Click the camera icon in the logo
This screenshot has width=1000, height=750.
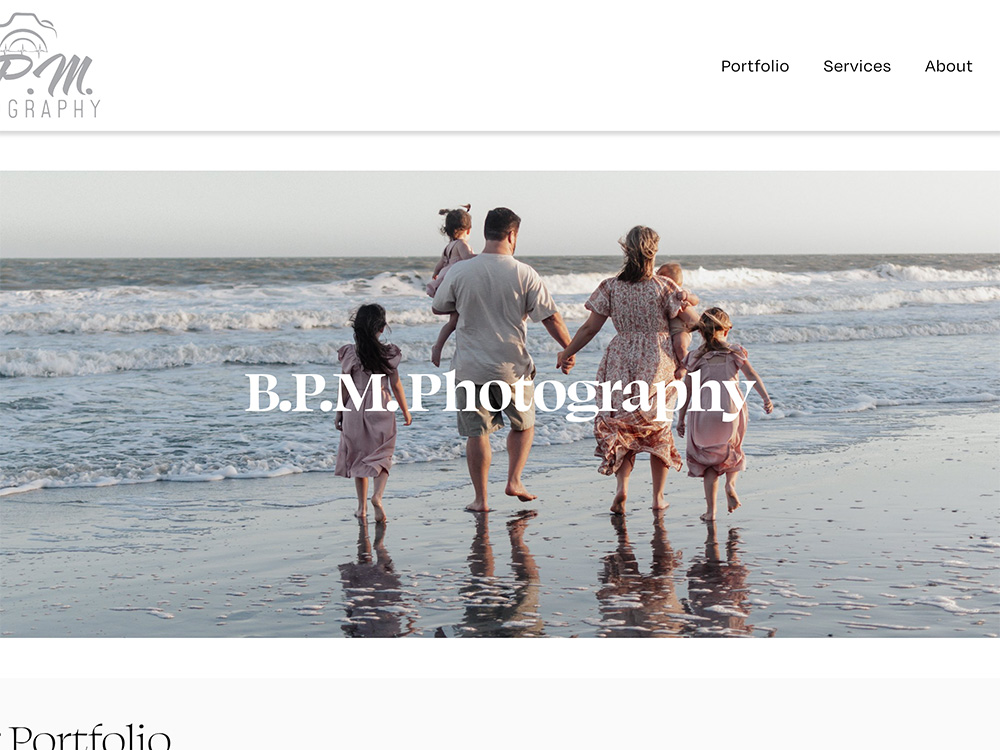[27, 33]
